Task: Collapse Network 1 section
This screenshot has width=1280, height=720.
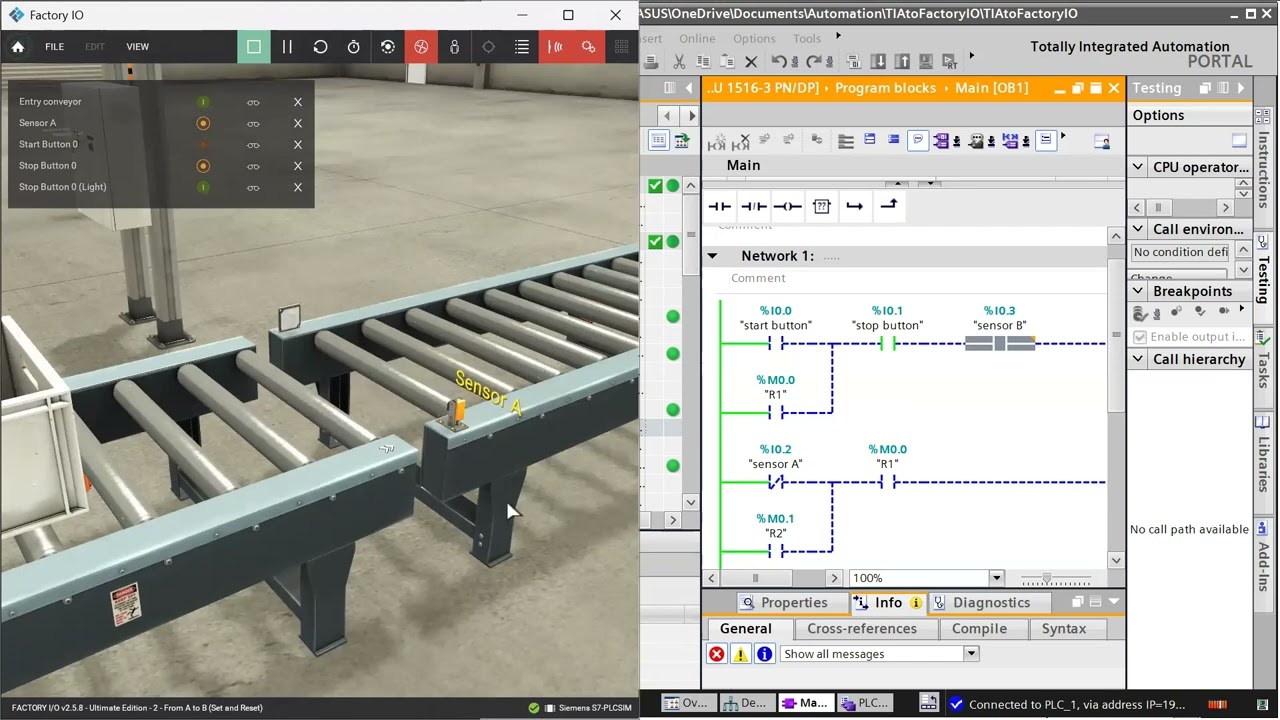Action: (x=712, y=256)
